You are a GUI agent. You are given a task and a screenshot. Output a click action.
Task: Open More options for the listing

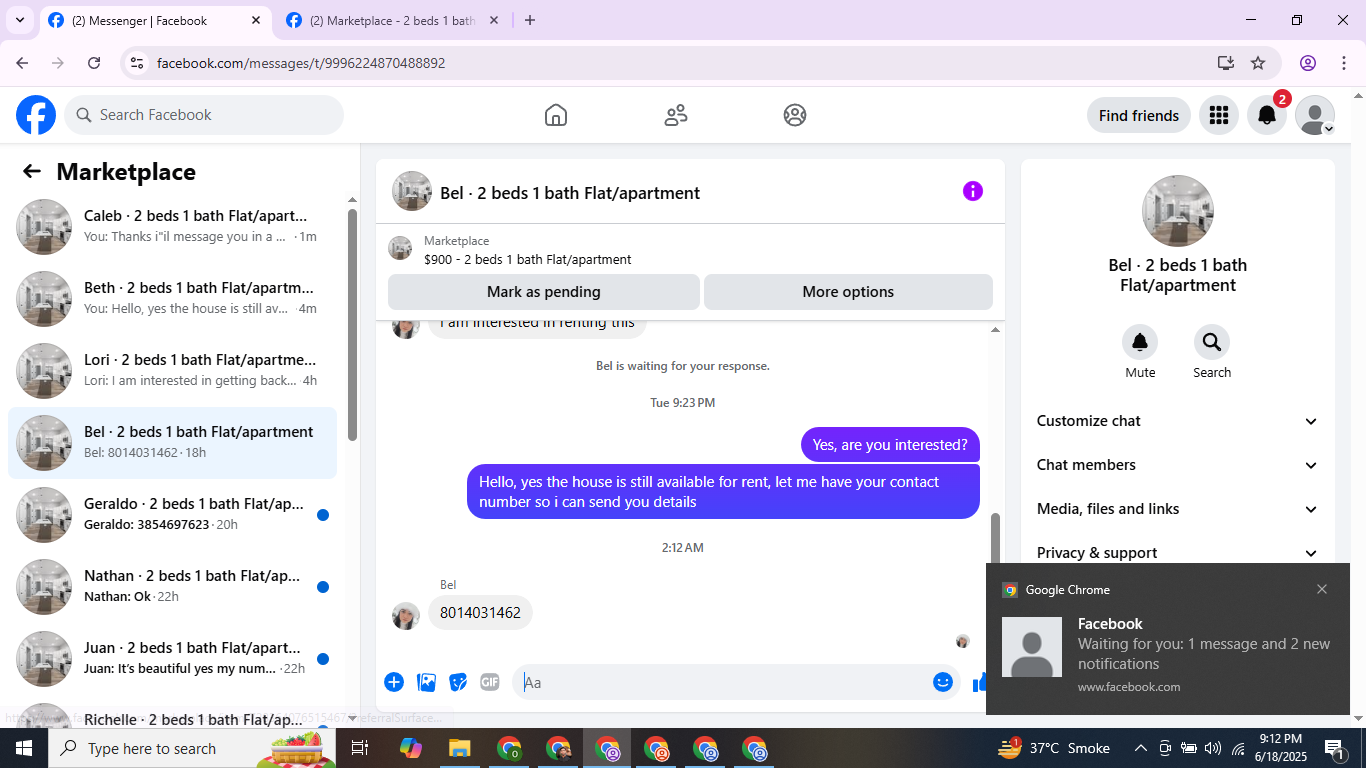(848, 292)
